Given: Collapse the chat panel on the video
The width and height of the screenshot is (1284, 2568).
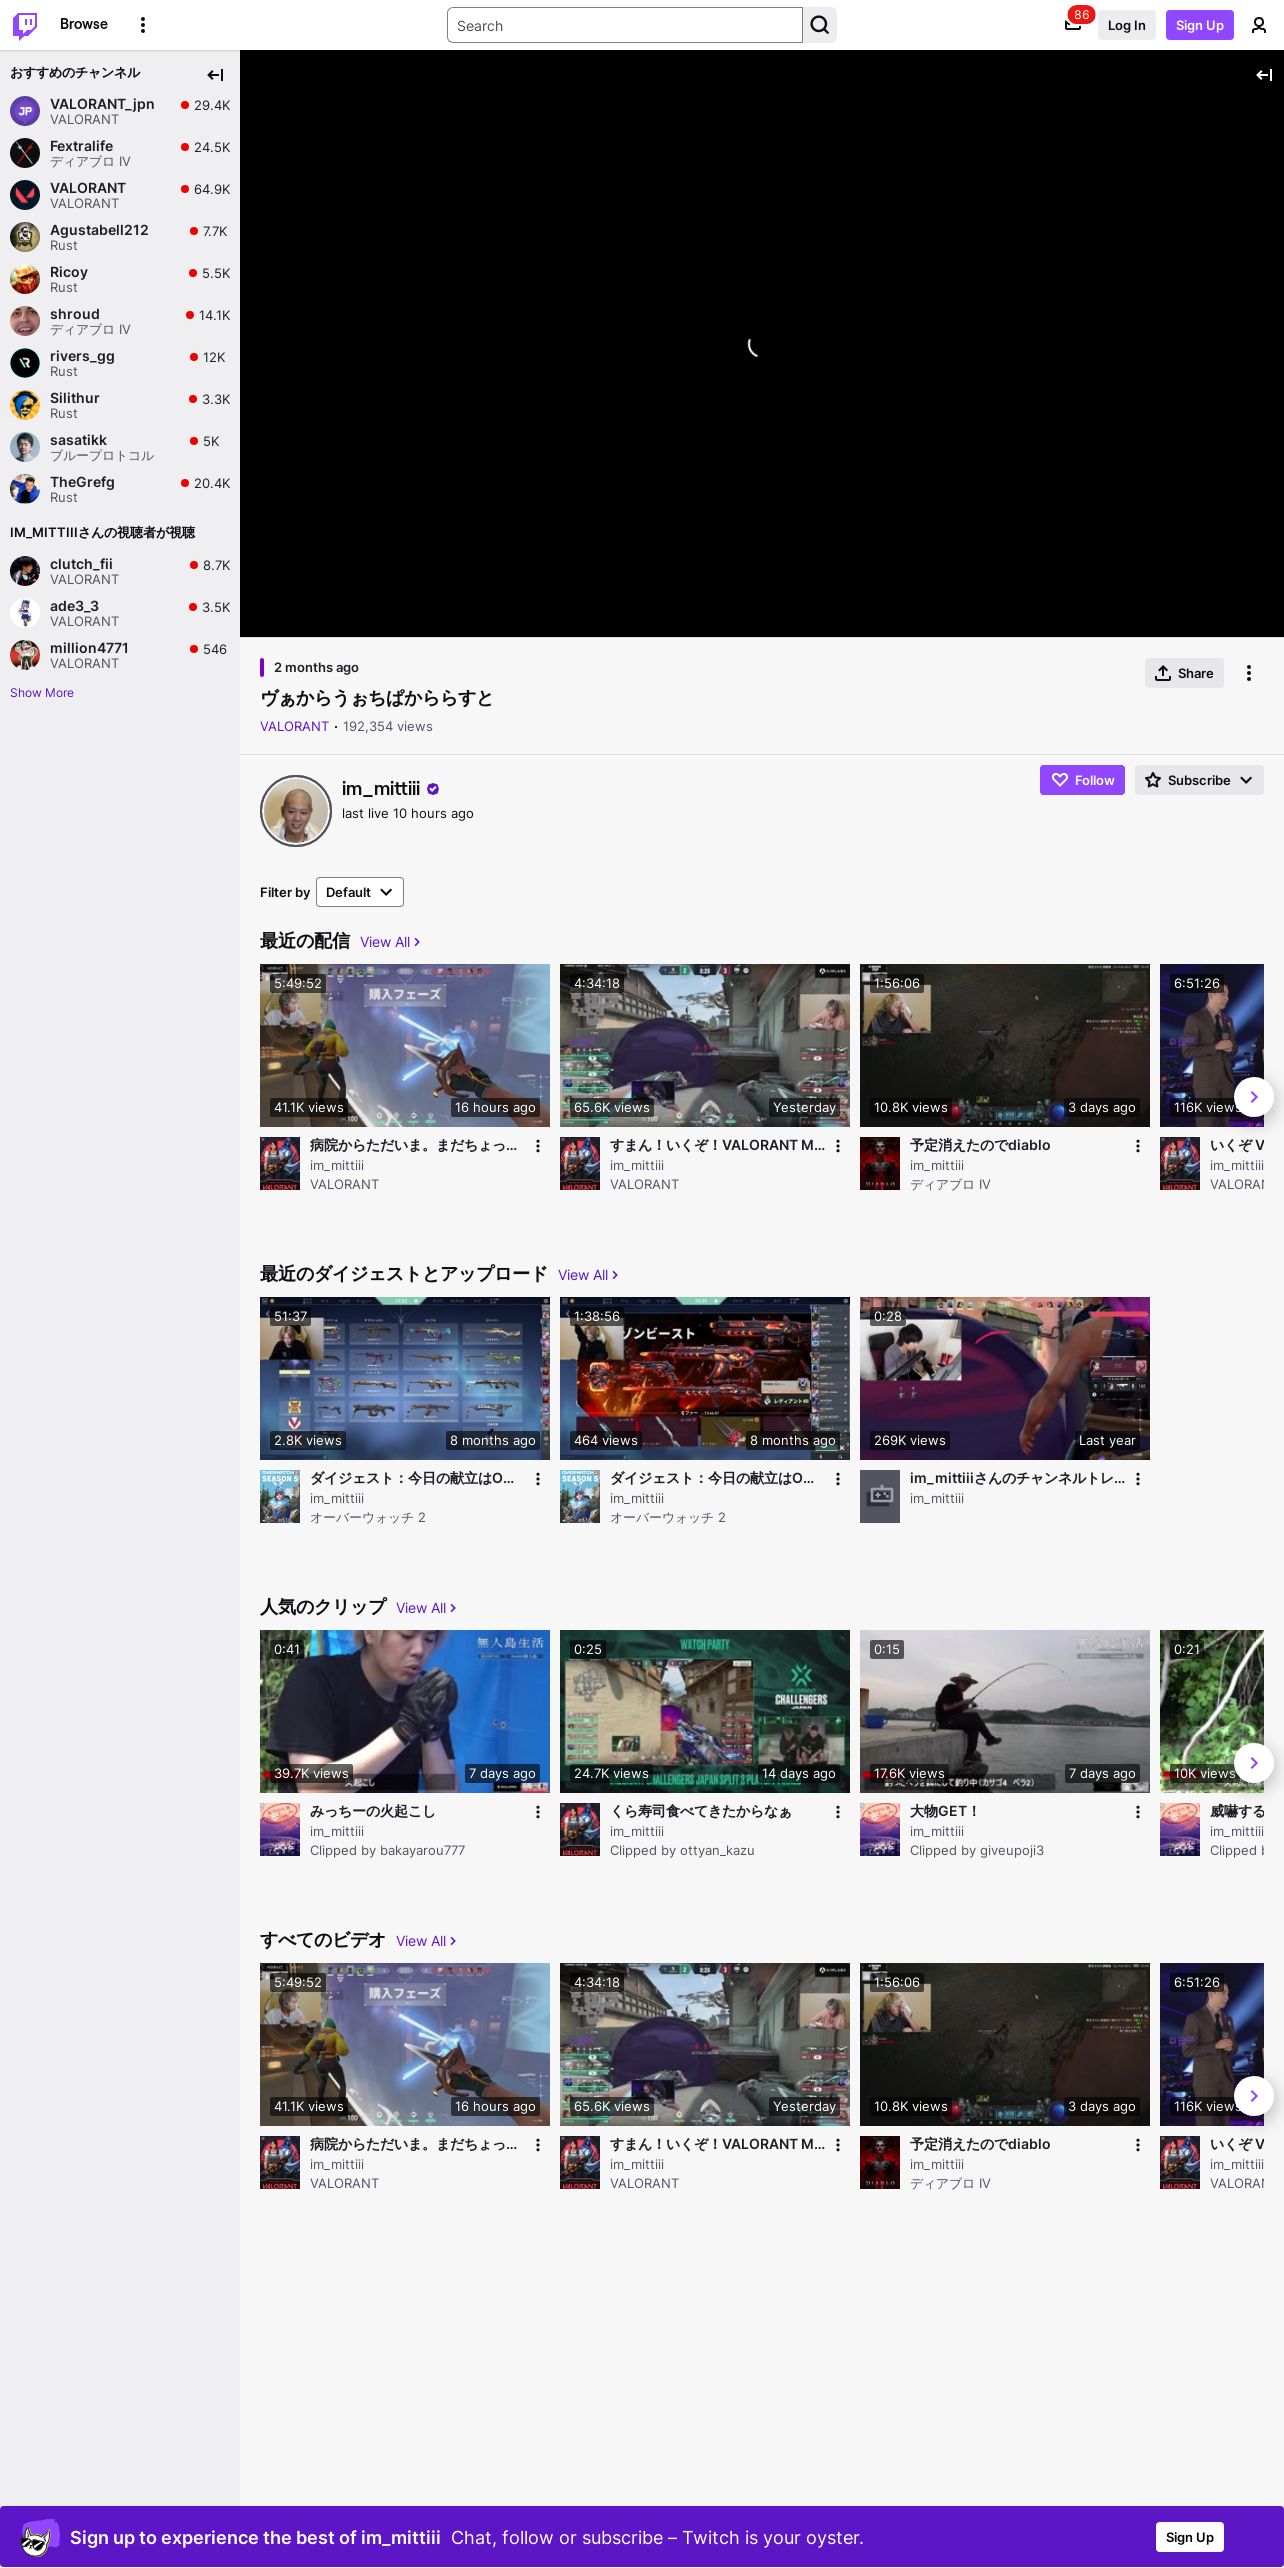Looking at the screenshot, I should [x=1264, y=75].
